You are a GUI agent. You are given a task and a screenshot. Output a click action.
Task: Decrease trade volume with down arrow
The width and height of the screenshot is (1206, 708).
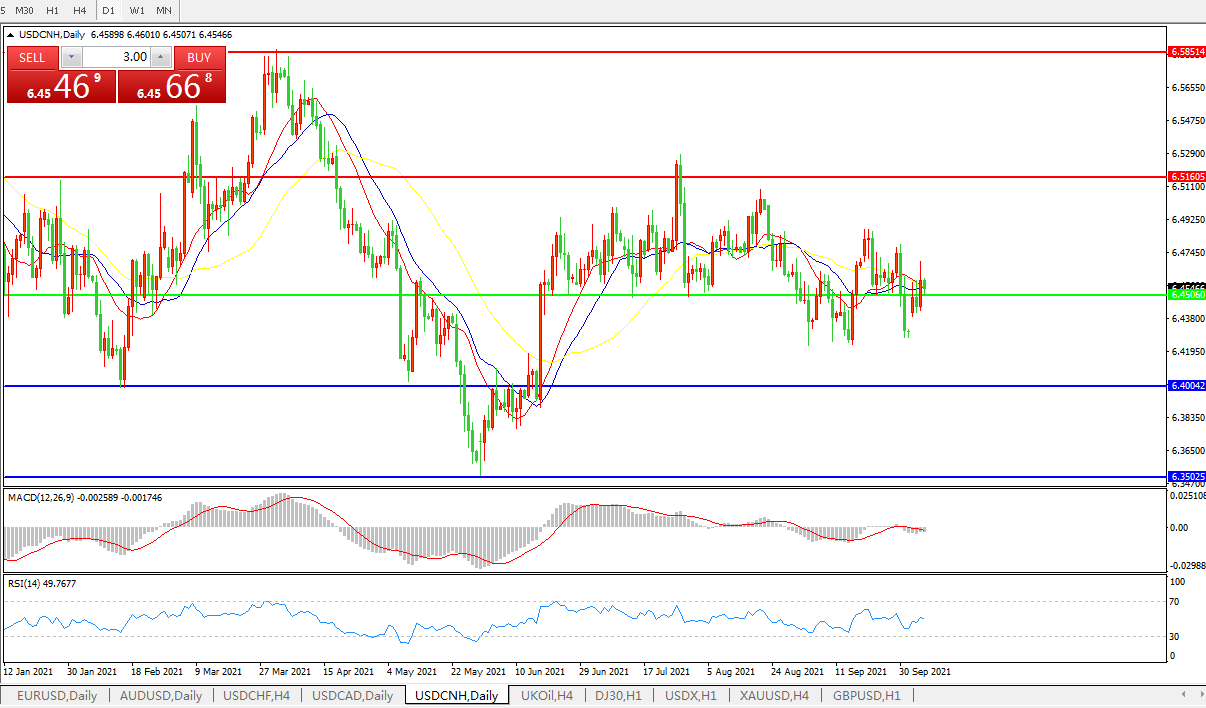(70, 57)
